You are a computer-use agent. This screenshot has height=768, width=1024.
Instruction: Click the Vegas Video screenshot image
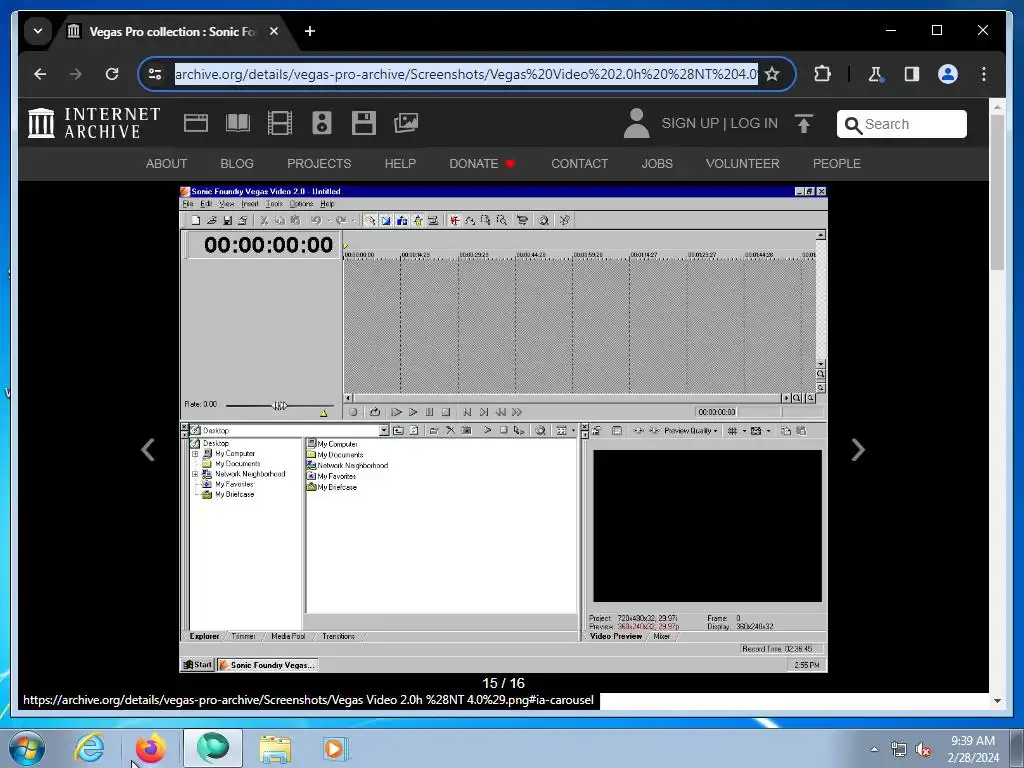[x=504, y=429]
